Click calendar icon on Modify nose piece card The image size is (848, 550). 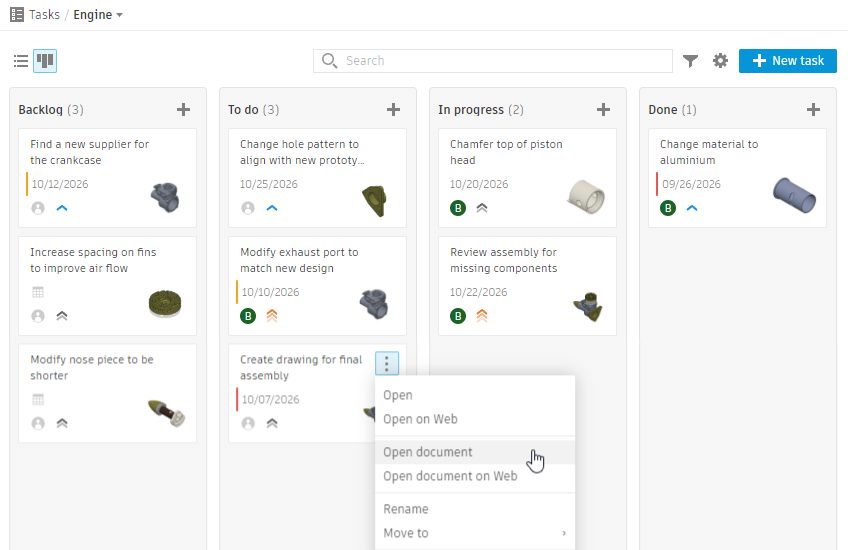[38, 400]
